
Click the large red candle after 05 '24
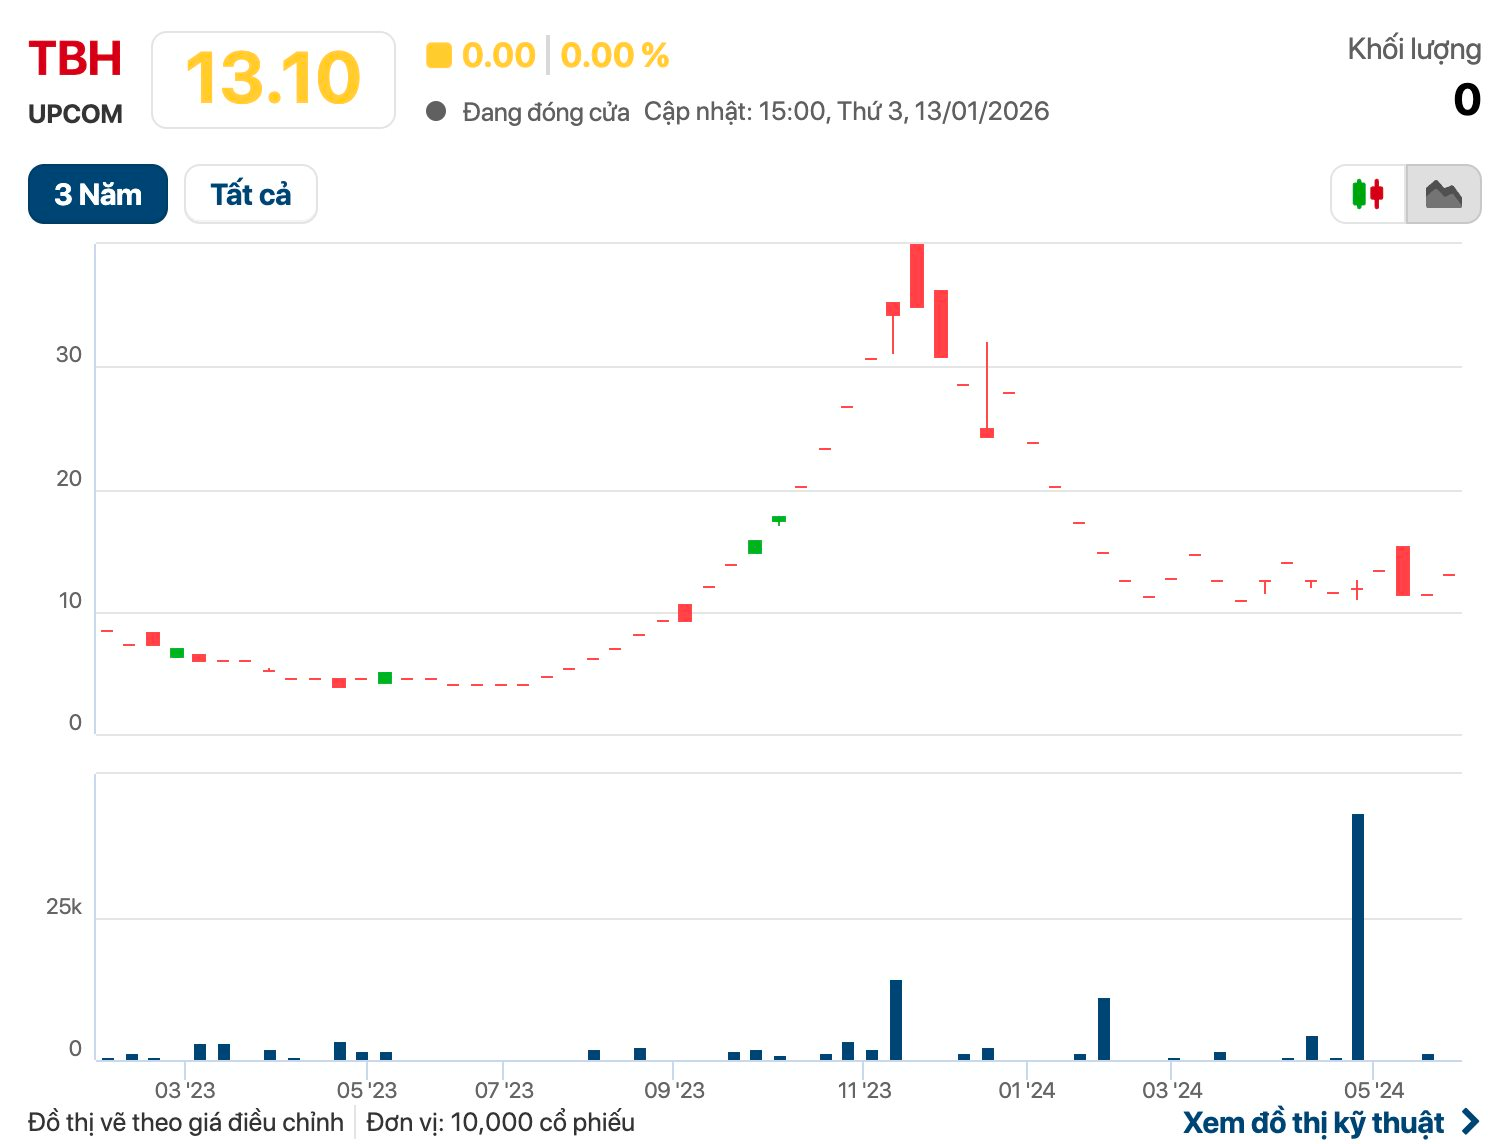[x=1403, y=570]
